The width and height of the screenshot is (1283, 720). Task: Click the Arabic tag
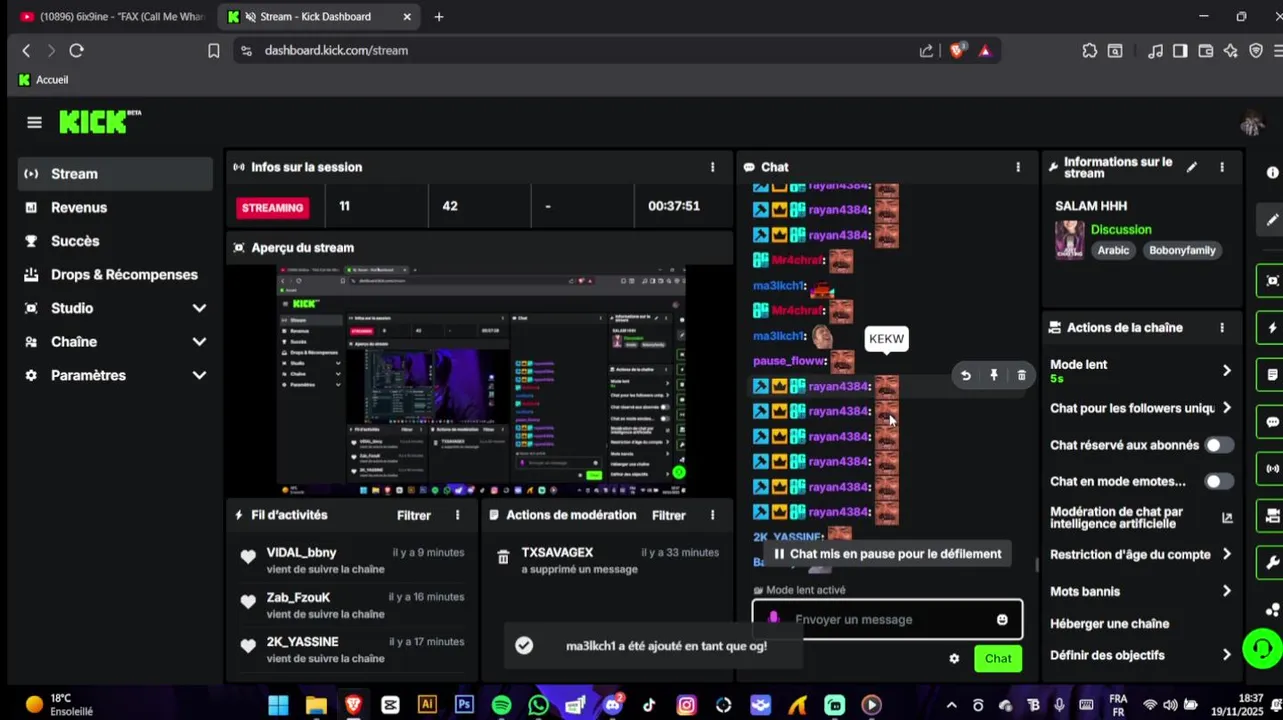click(x=1113, y=250)
